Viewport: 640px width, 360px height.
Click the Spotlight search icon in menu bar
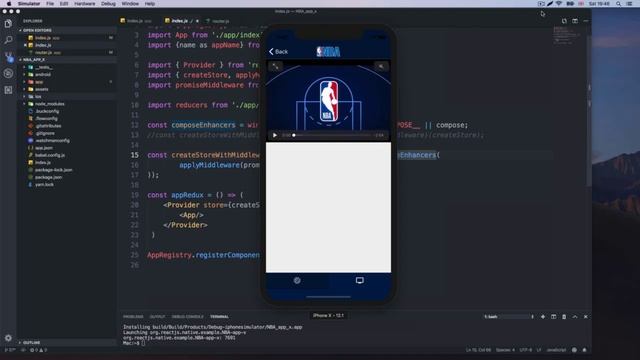(618, 4)
